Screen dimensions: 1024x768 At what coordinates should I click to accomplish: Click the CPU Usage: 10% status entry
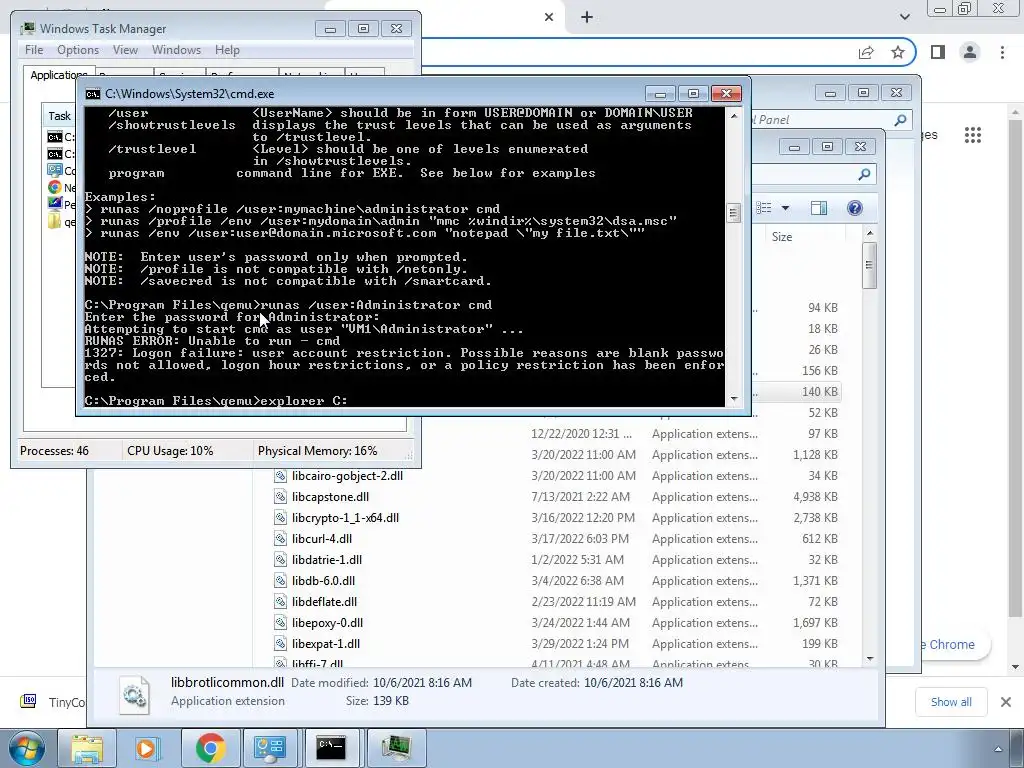170,451
